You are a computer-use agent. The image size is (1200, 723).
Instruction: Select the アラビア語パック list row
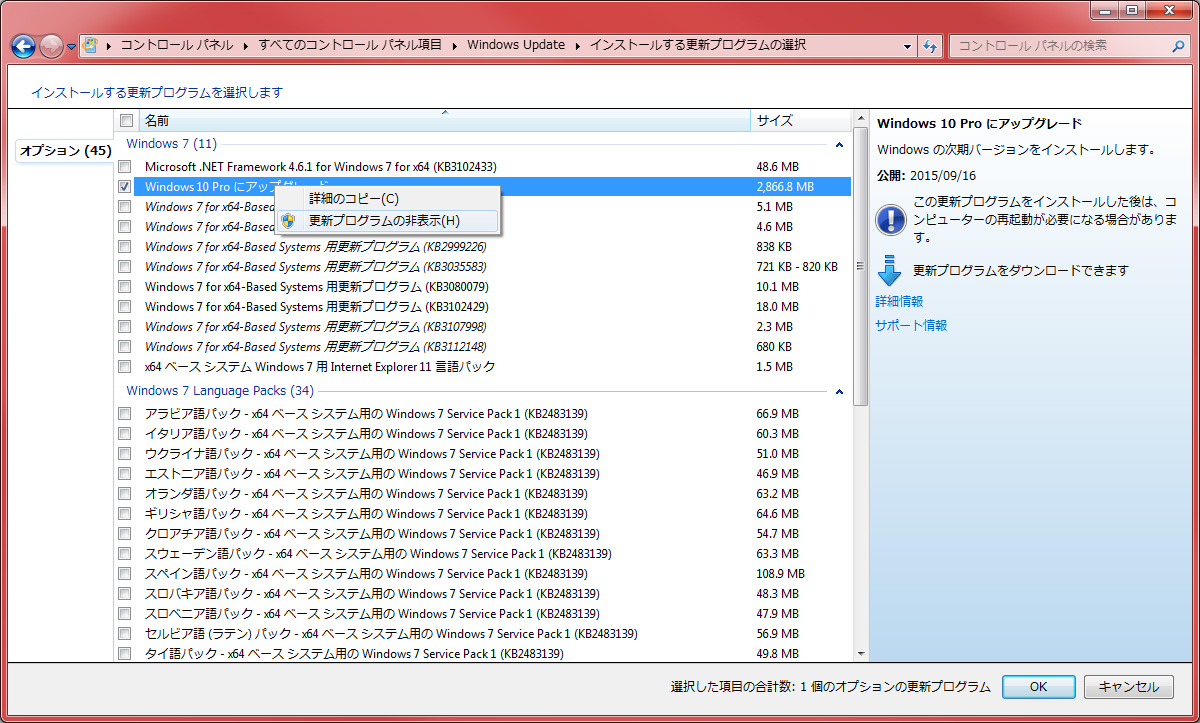click(484, 414)
